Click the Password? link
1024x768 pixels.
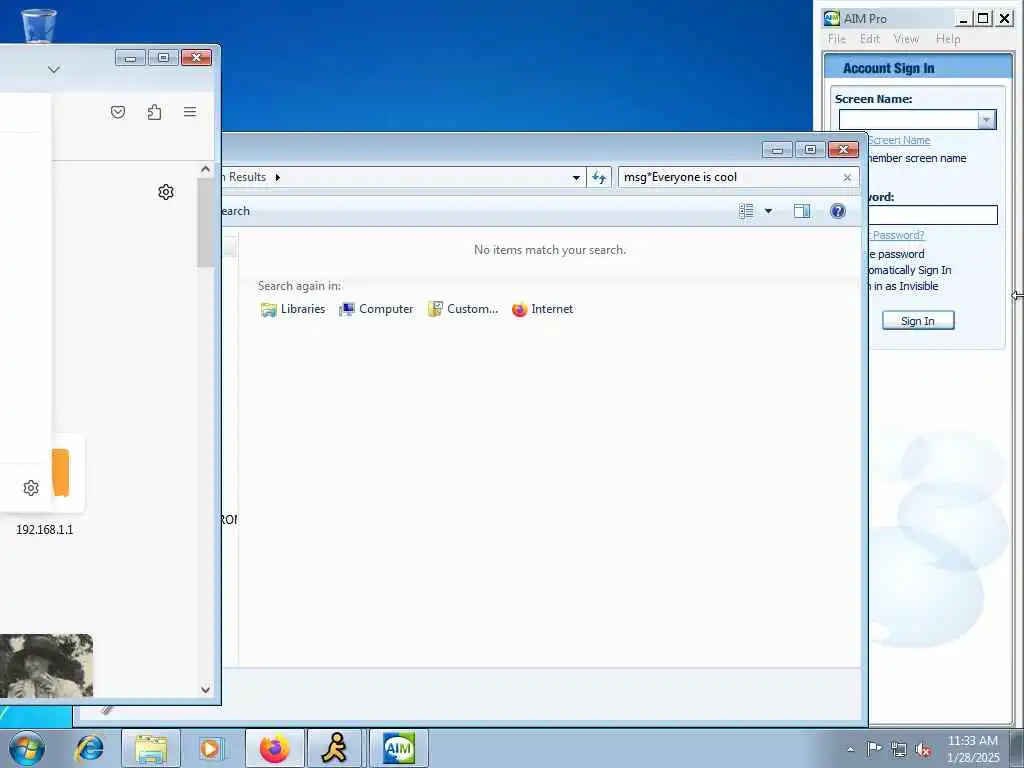point(898,235)
